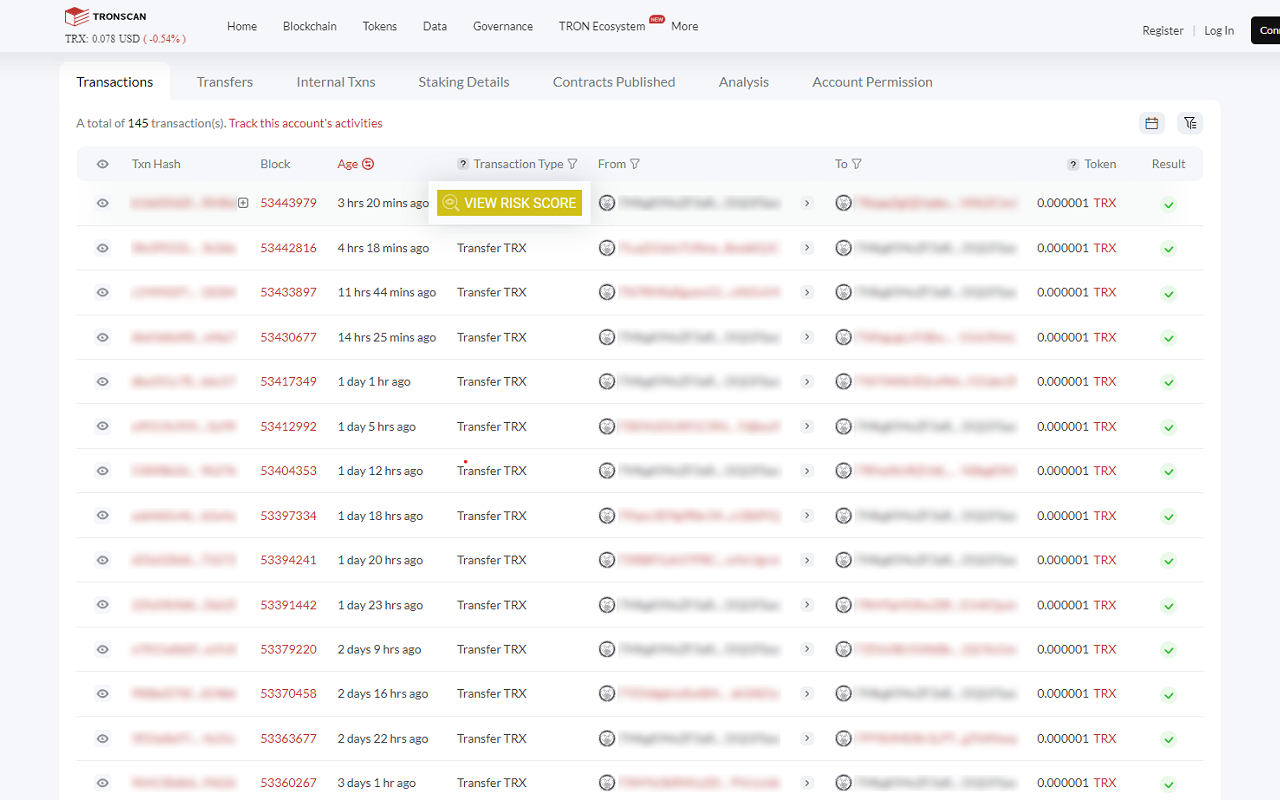Open block 53360267 link
This screenshot has height=800, width=1280.
[x=288, y=783]
